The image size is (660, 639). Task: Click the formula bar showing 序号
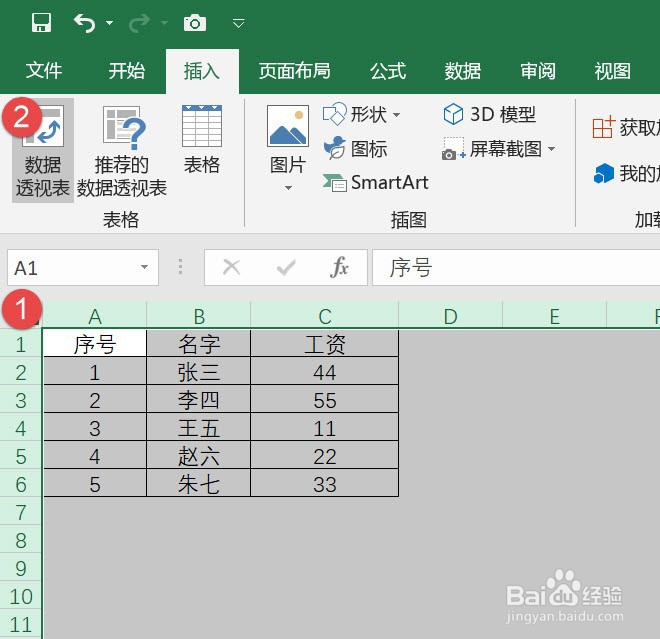click(x=516, y=268)
